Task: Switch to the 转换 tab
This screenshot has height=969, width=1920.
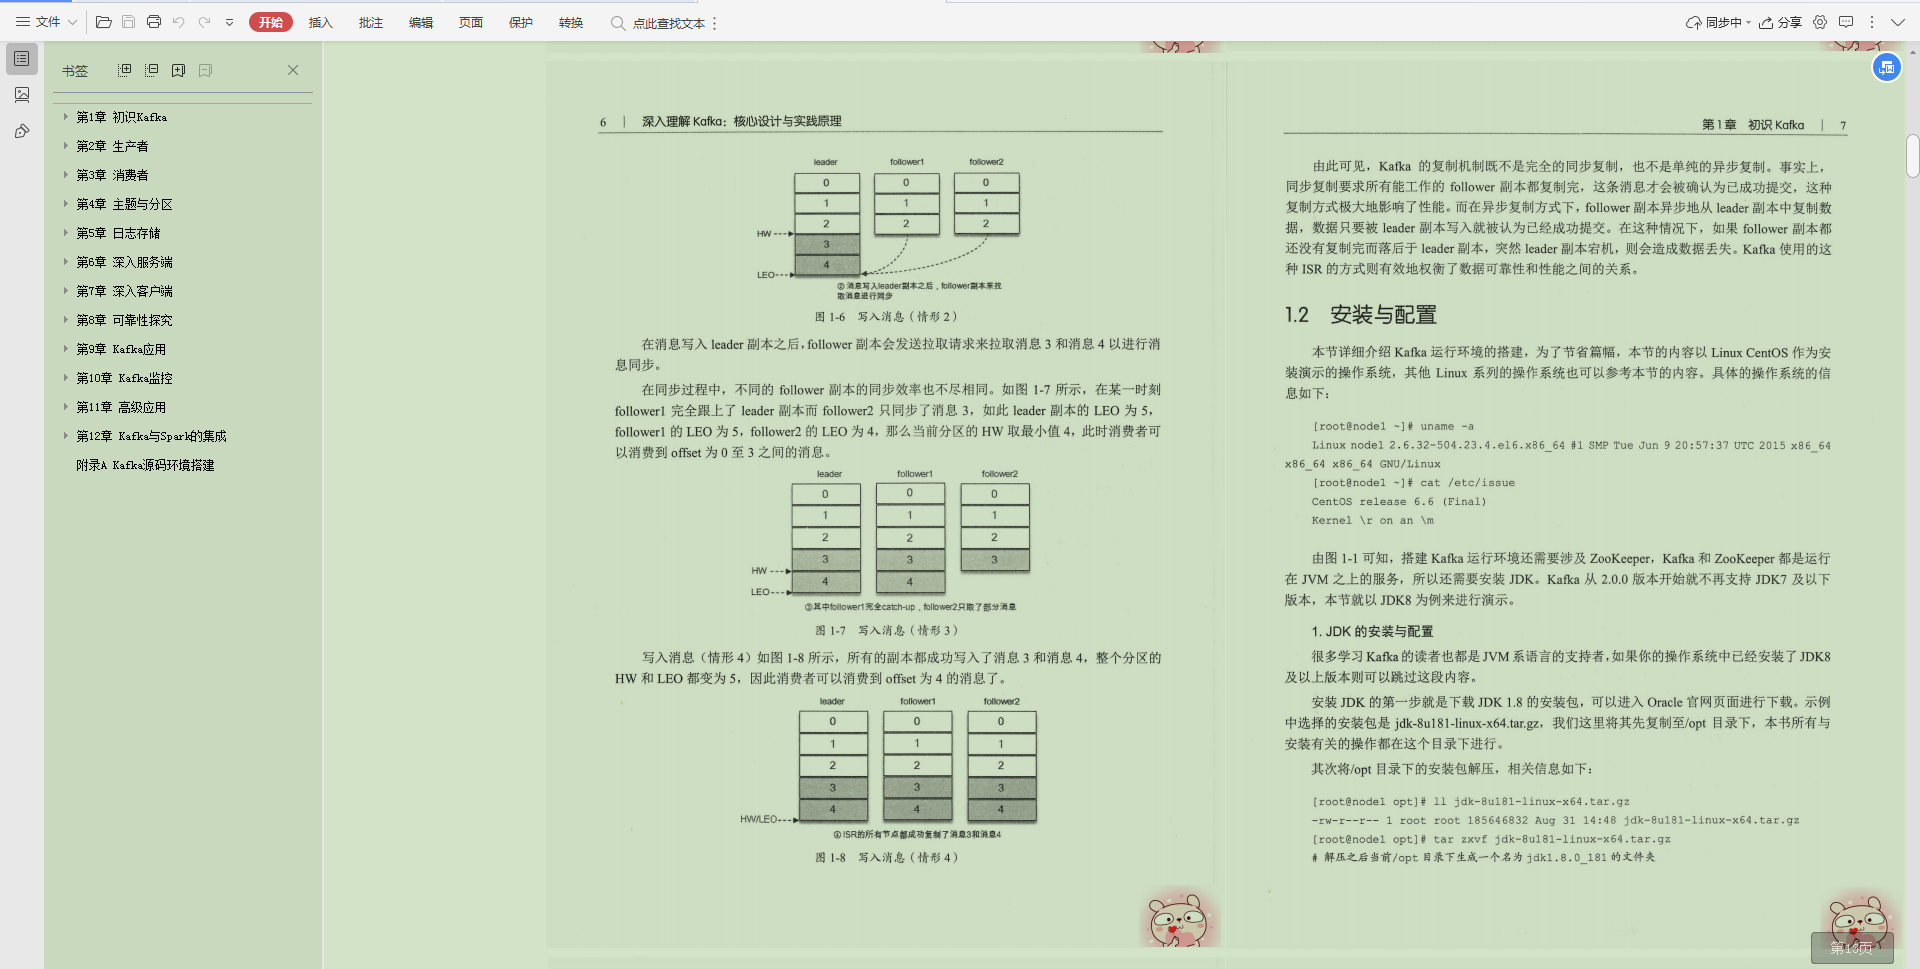Action: 570,22
